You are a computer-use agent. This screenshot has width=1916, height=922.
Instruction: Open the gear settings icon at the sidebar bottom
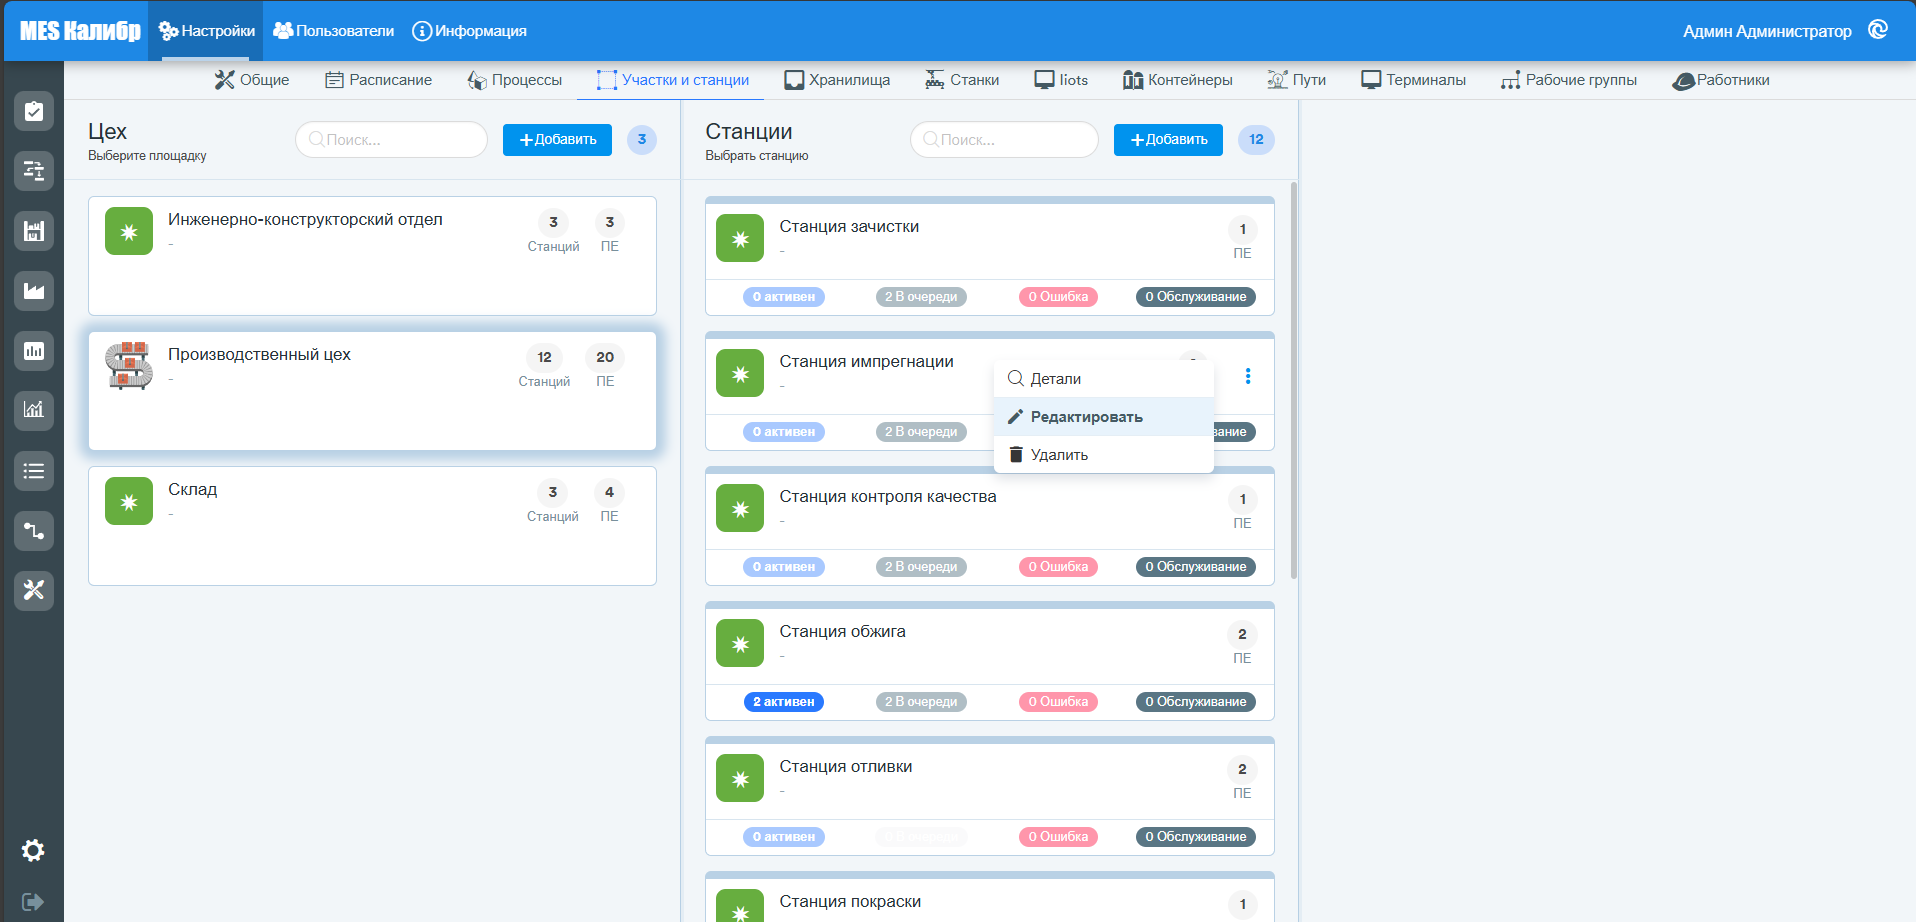point(33,851)
